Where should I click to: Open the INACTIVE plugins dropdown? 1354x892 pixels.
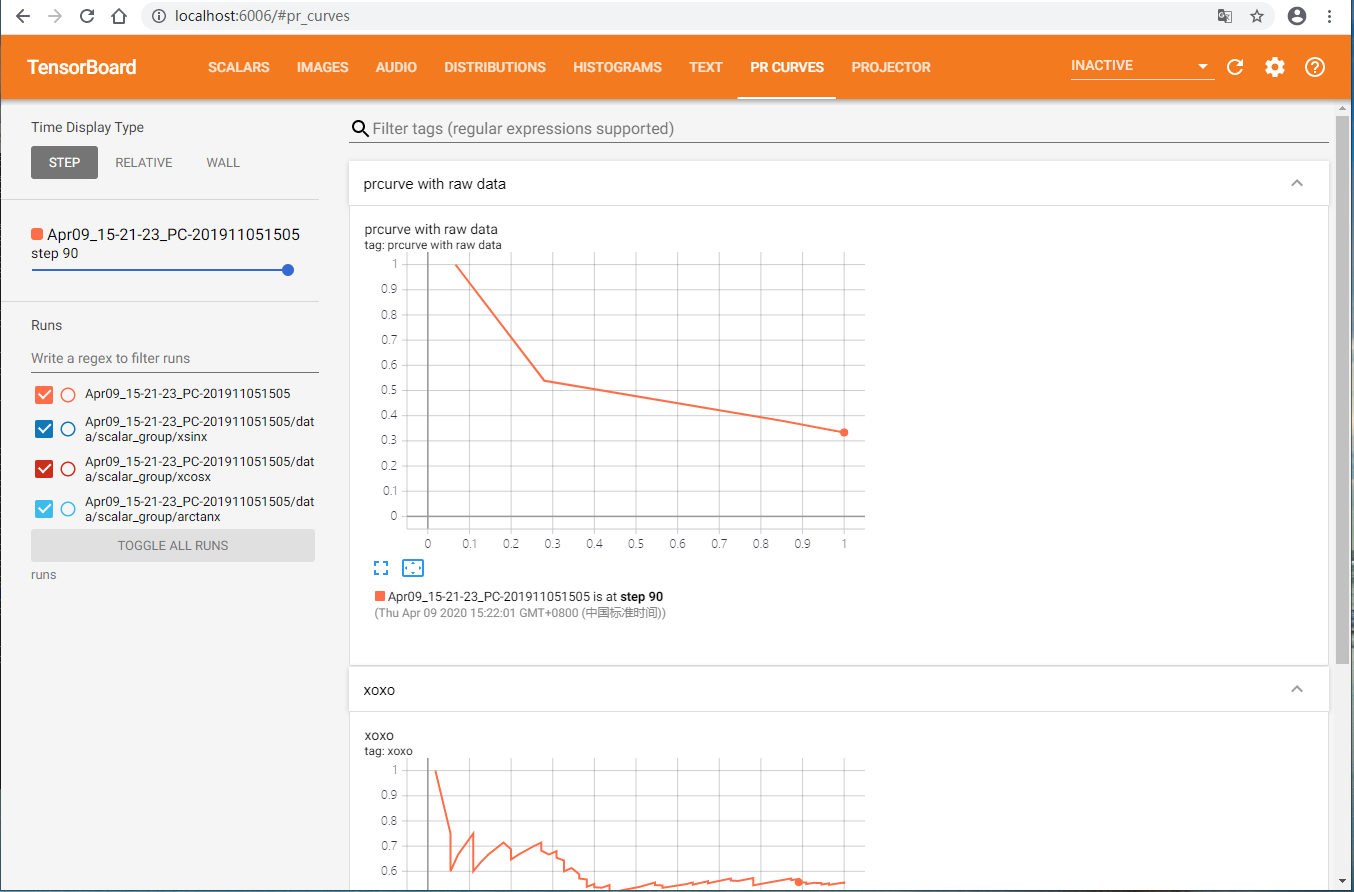(x=1142, y=66)
